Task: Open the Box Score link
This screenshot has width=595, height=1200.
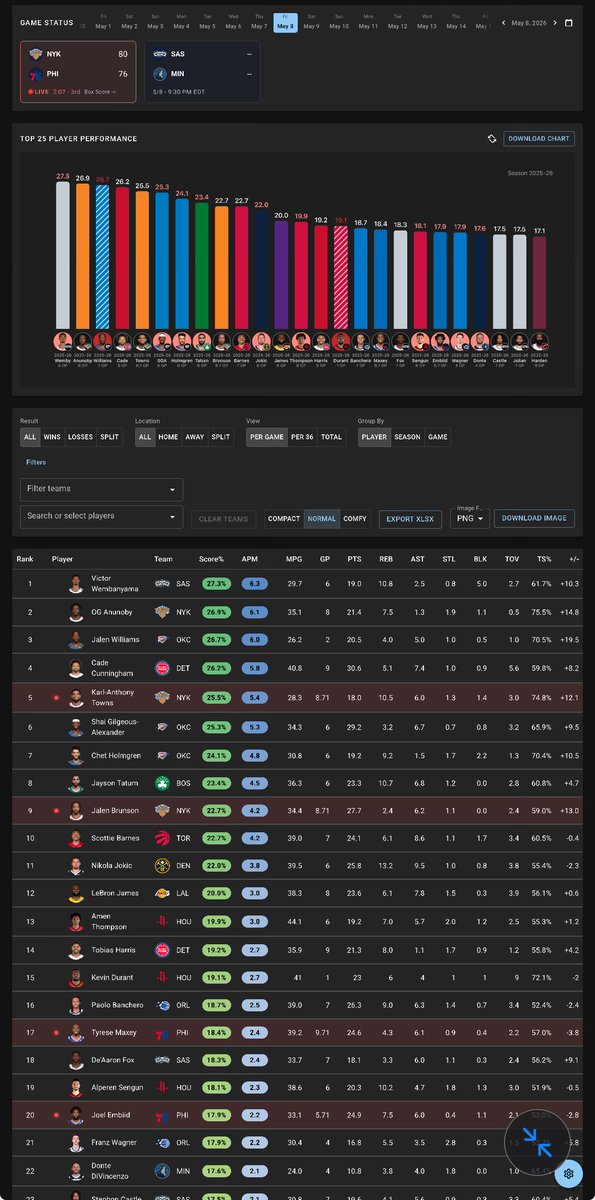Action: (99, 92)
